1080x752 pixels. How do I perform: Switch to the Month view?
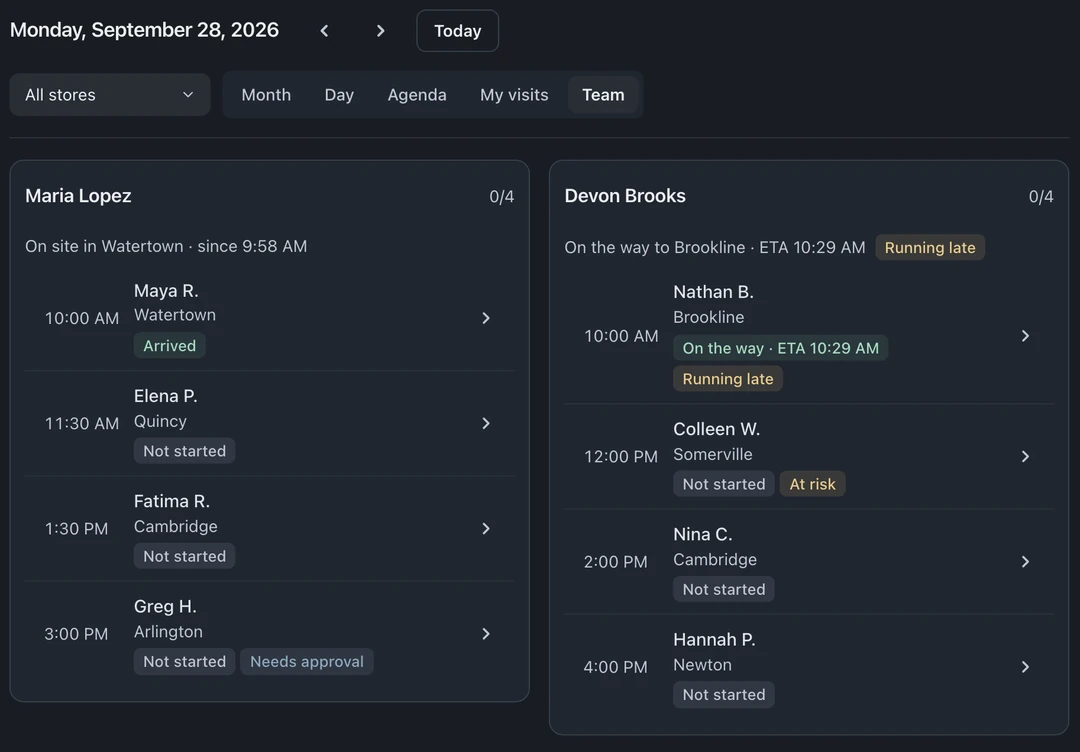[x=266, y=95]
